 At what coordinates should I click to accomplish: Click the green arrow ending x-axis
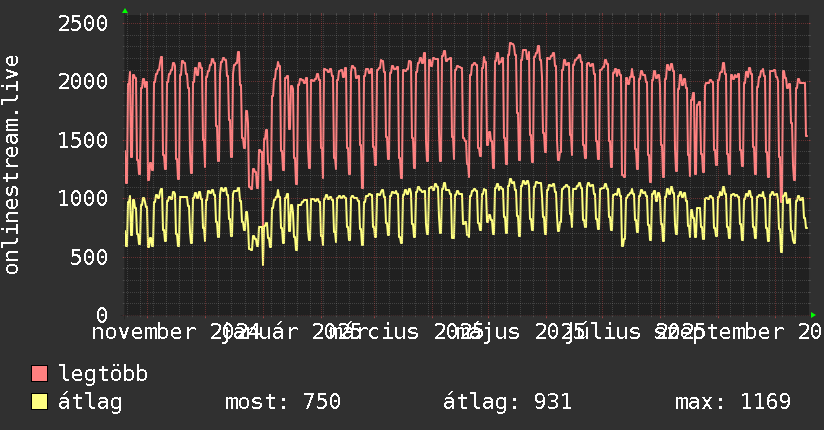(813, 315)
